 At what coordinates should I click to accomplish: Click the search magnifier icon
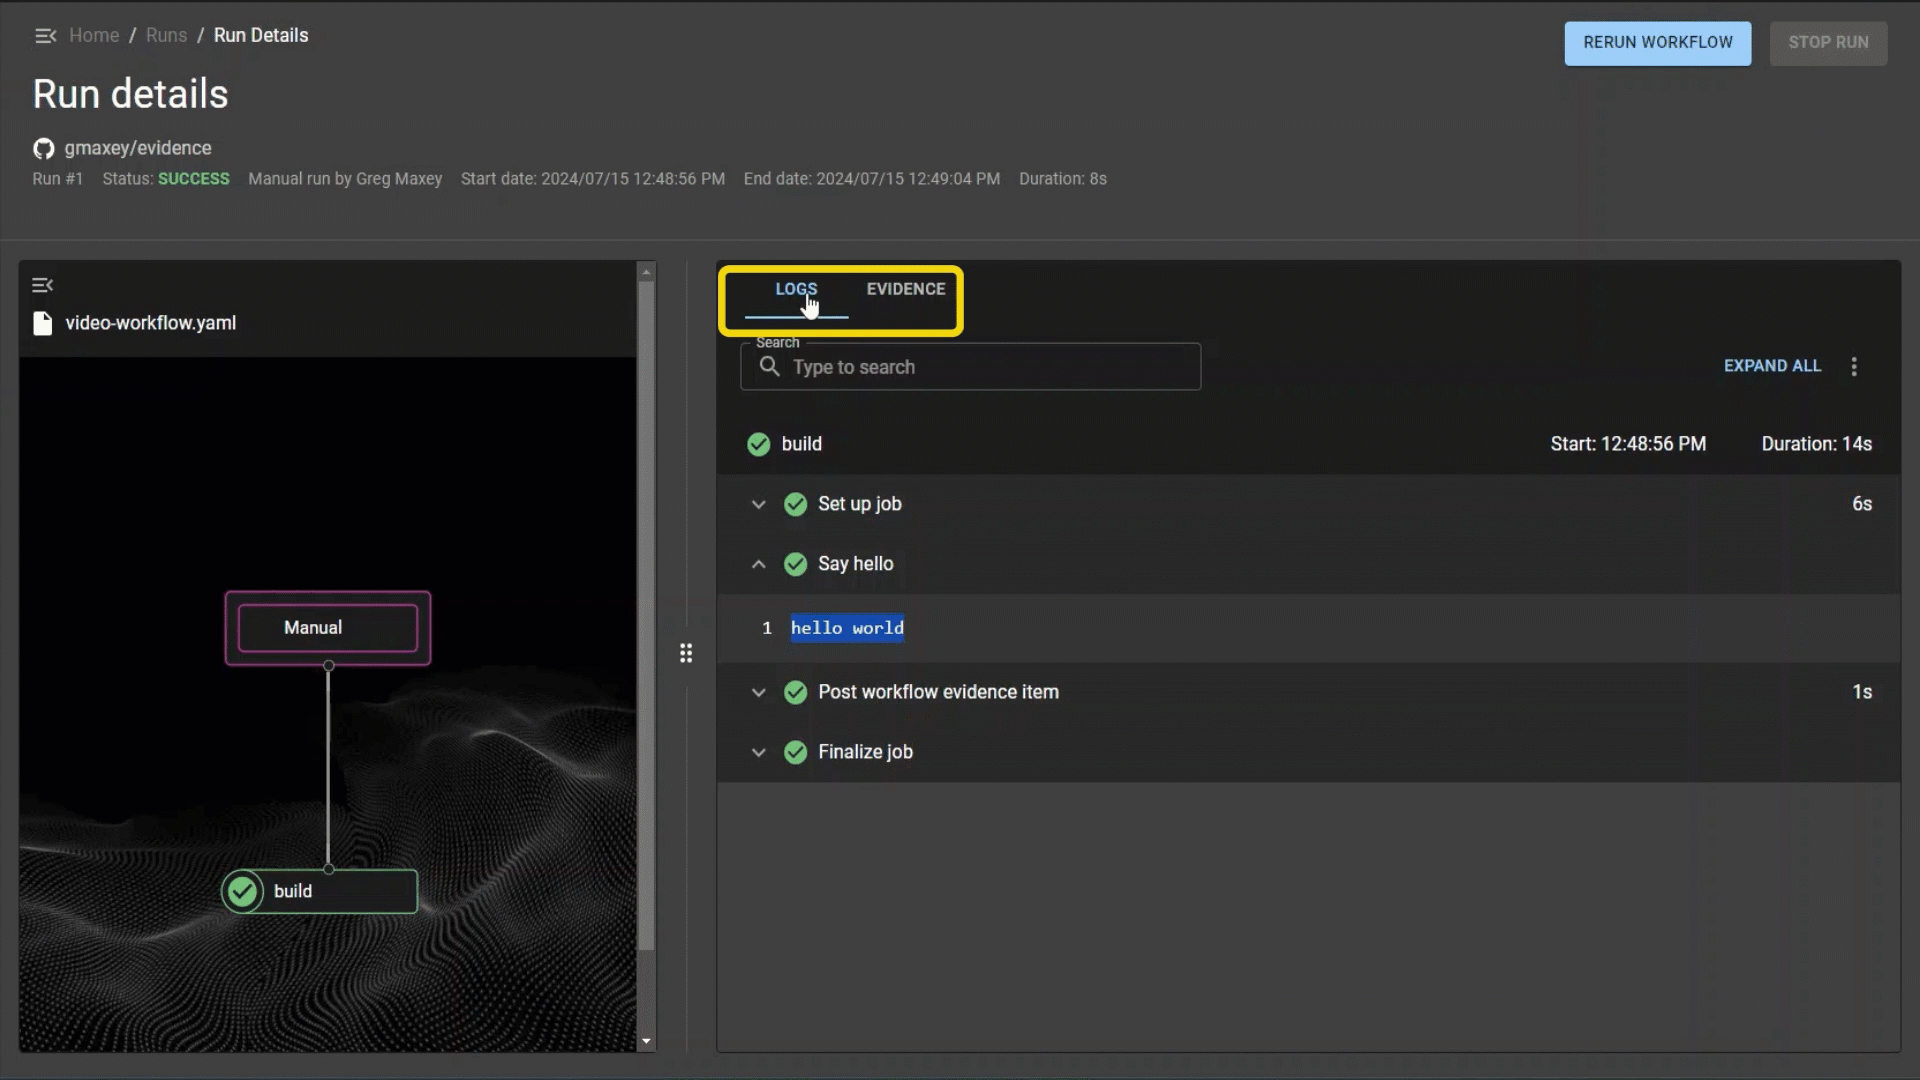[x=769, y=367]
